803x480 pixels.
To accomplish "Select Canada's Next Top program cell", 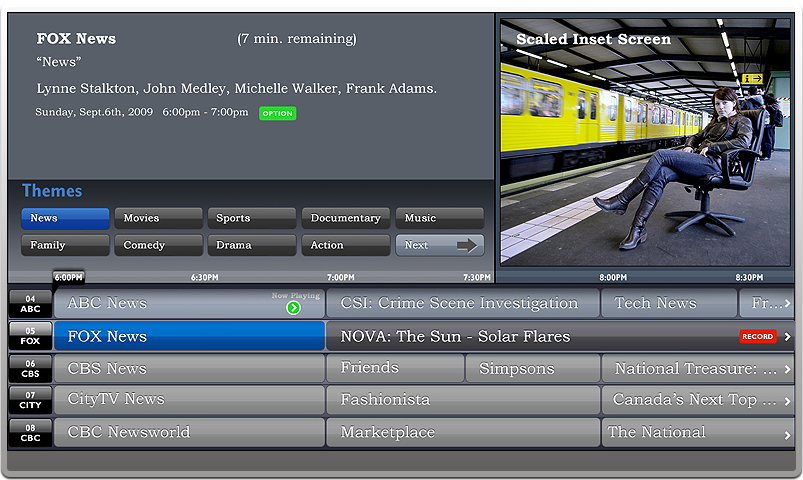I will tap(698, 400).
